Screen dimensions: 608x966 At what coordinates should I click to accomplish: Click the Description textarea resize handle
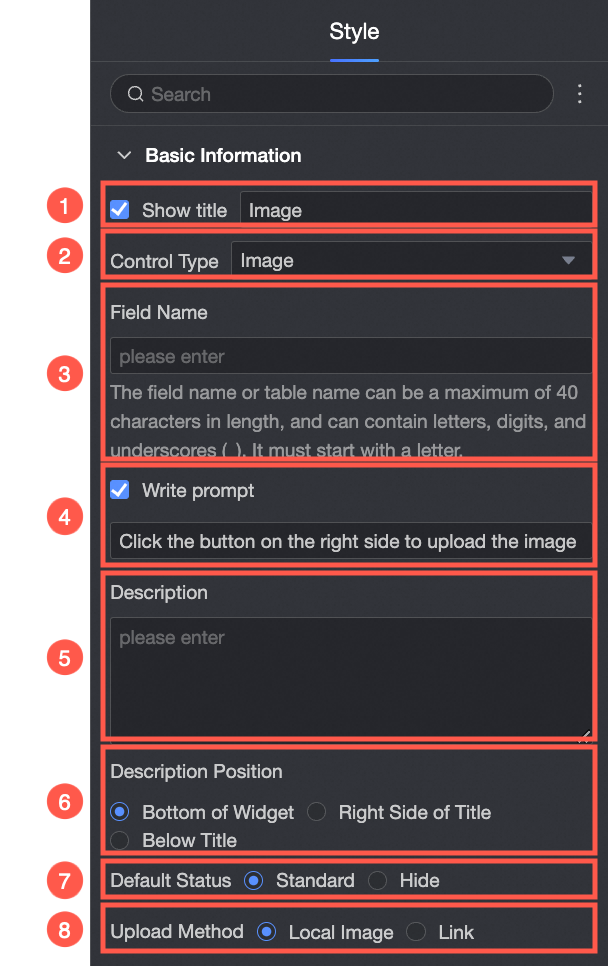pos(584,737)
